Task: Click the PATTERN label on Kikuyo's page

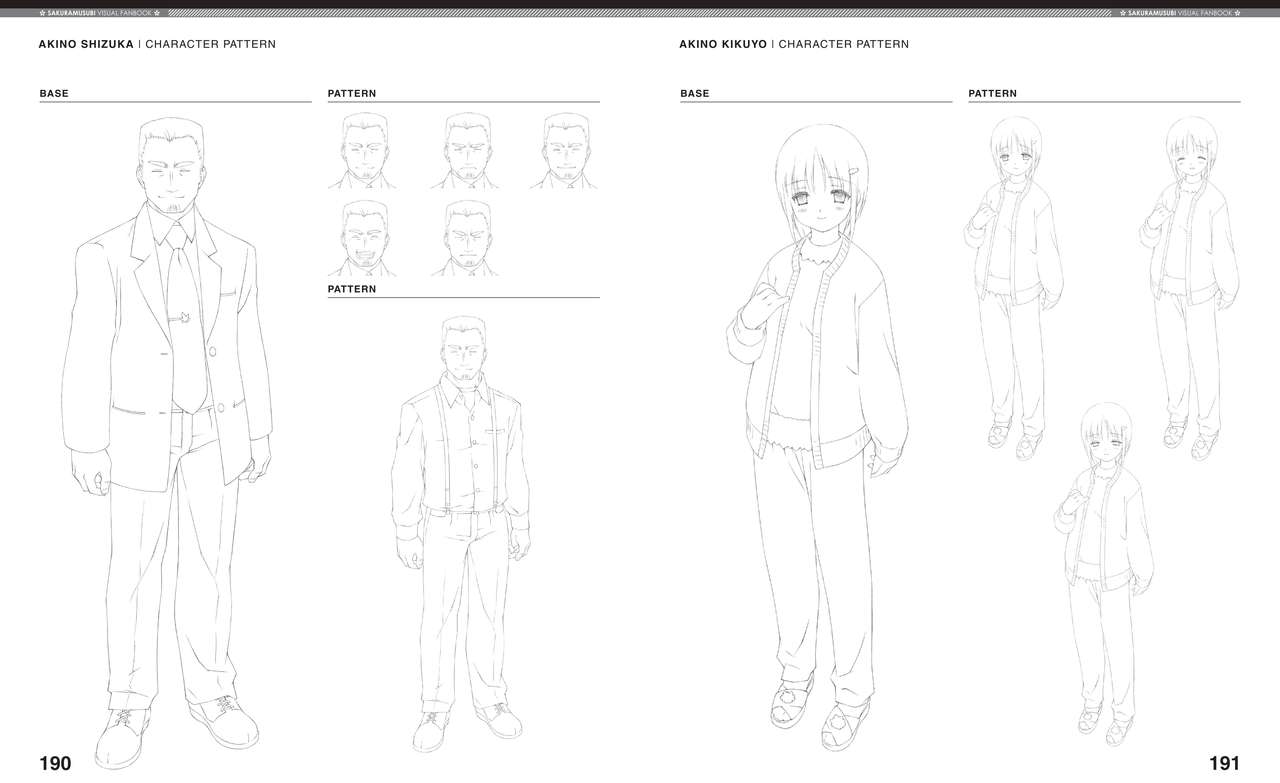Action: (x=992, y=93)
